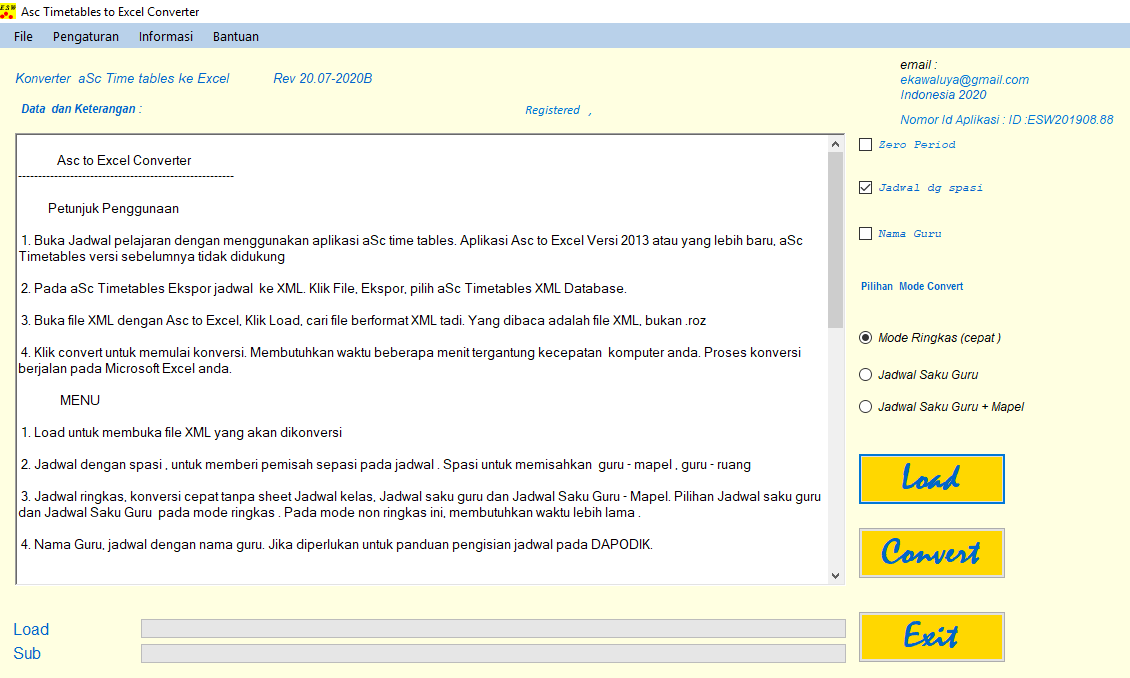Open the Informasi menu
Screen dimensions: 1130x678
click(x=166, y=37)
